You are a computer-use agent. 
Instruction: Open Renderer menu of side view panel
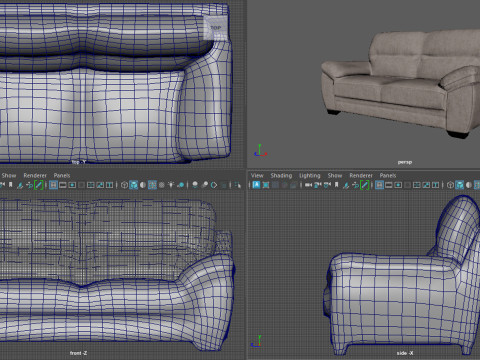(x=361, y=175)
